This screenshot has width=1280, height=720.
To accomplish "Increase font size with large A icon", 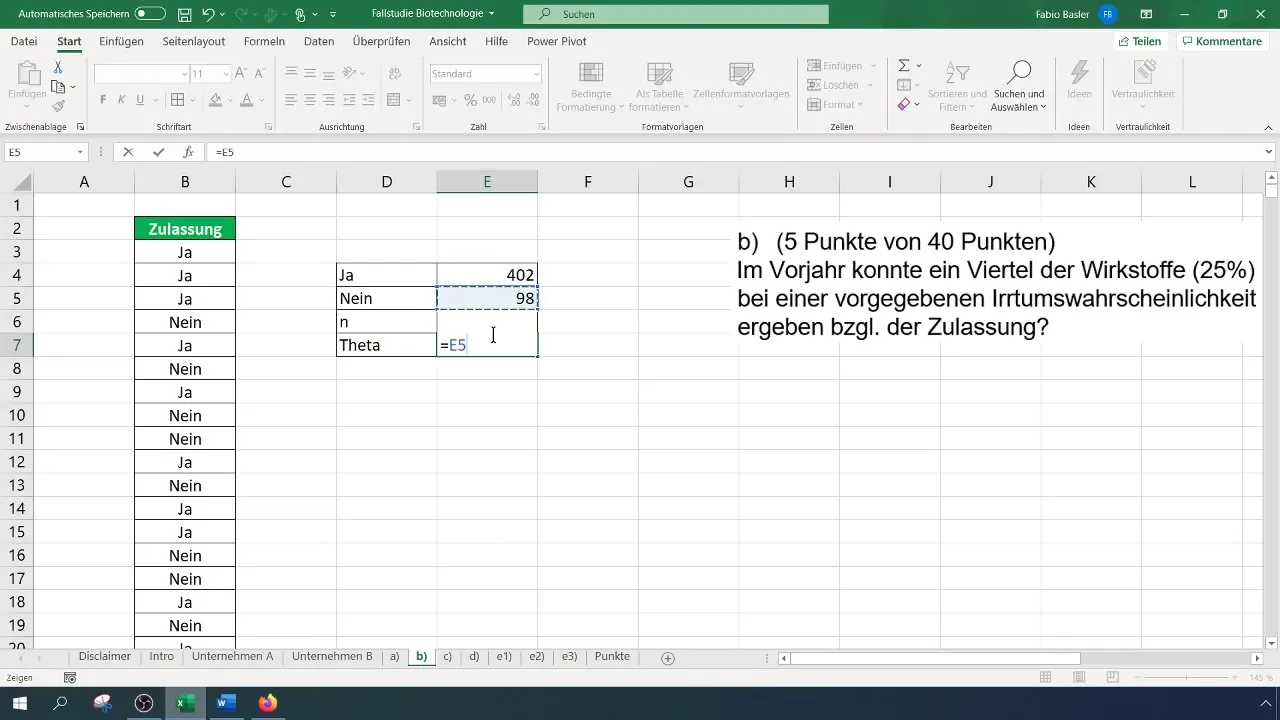I will click(x=243, y=74).
